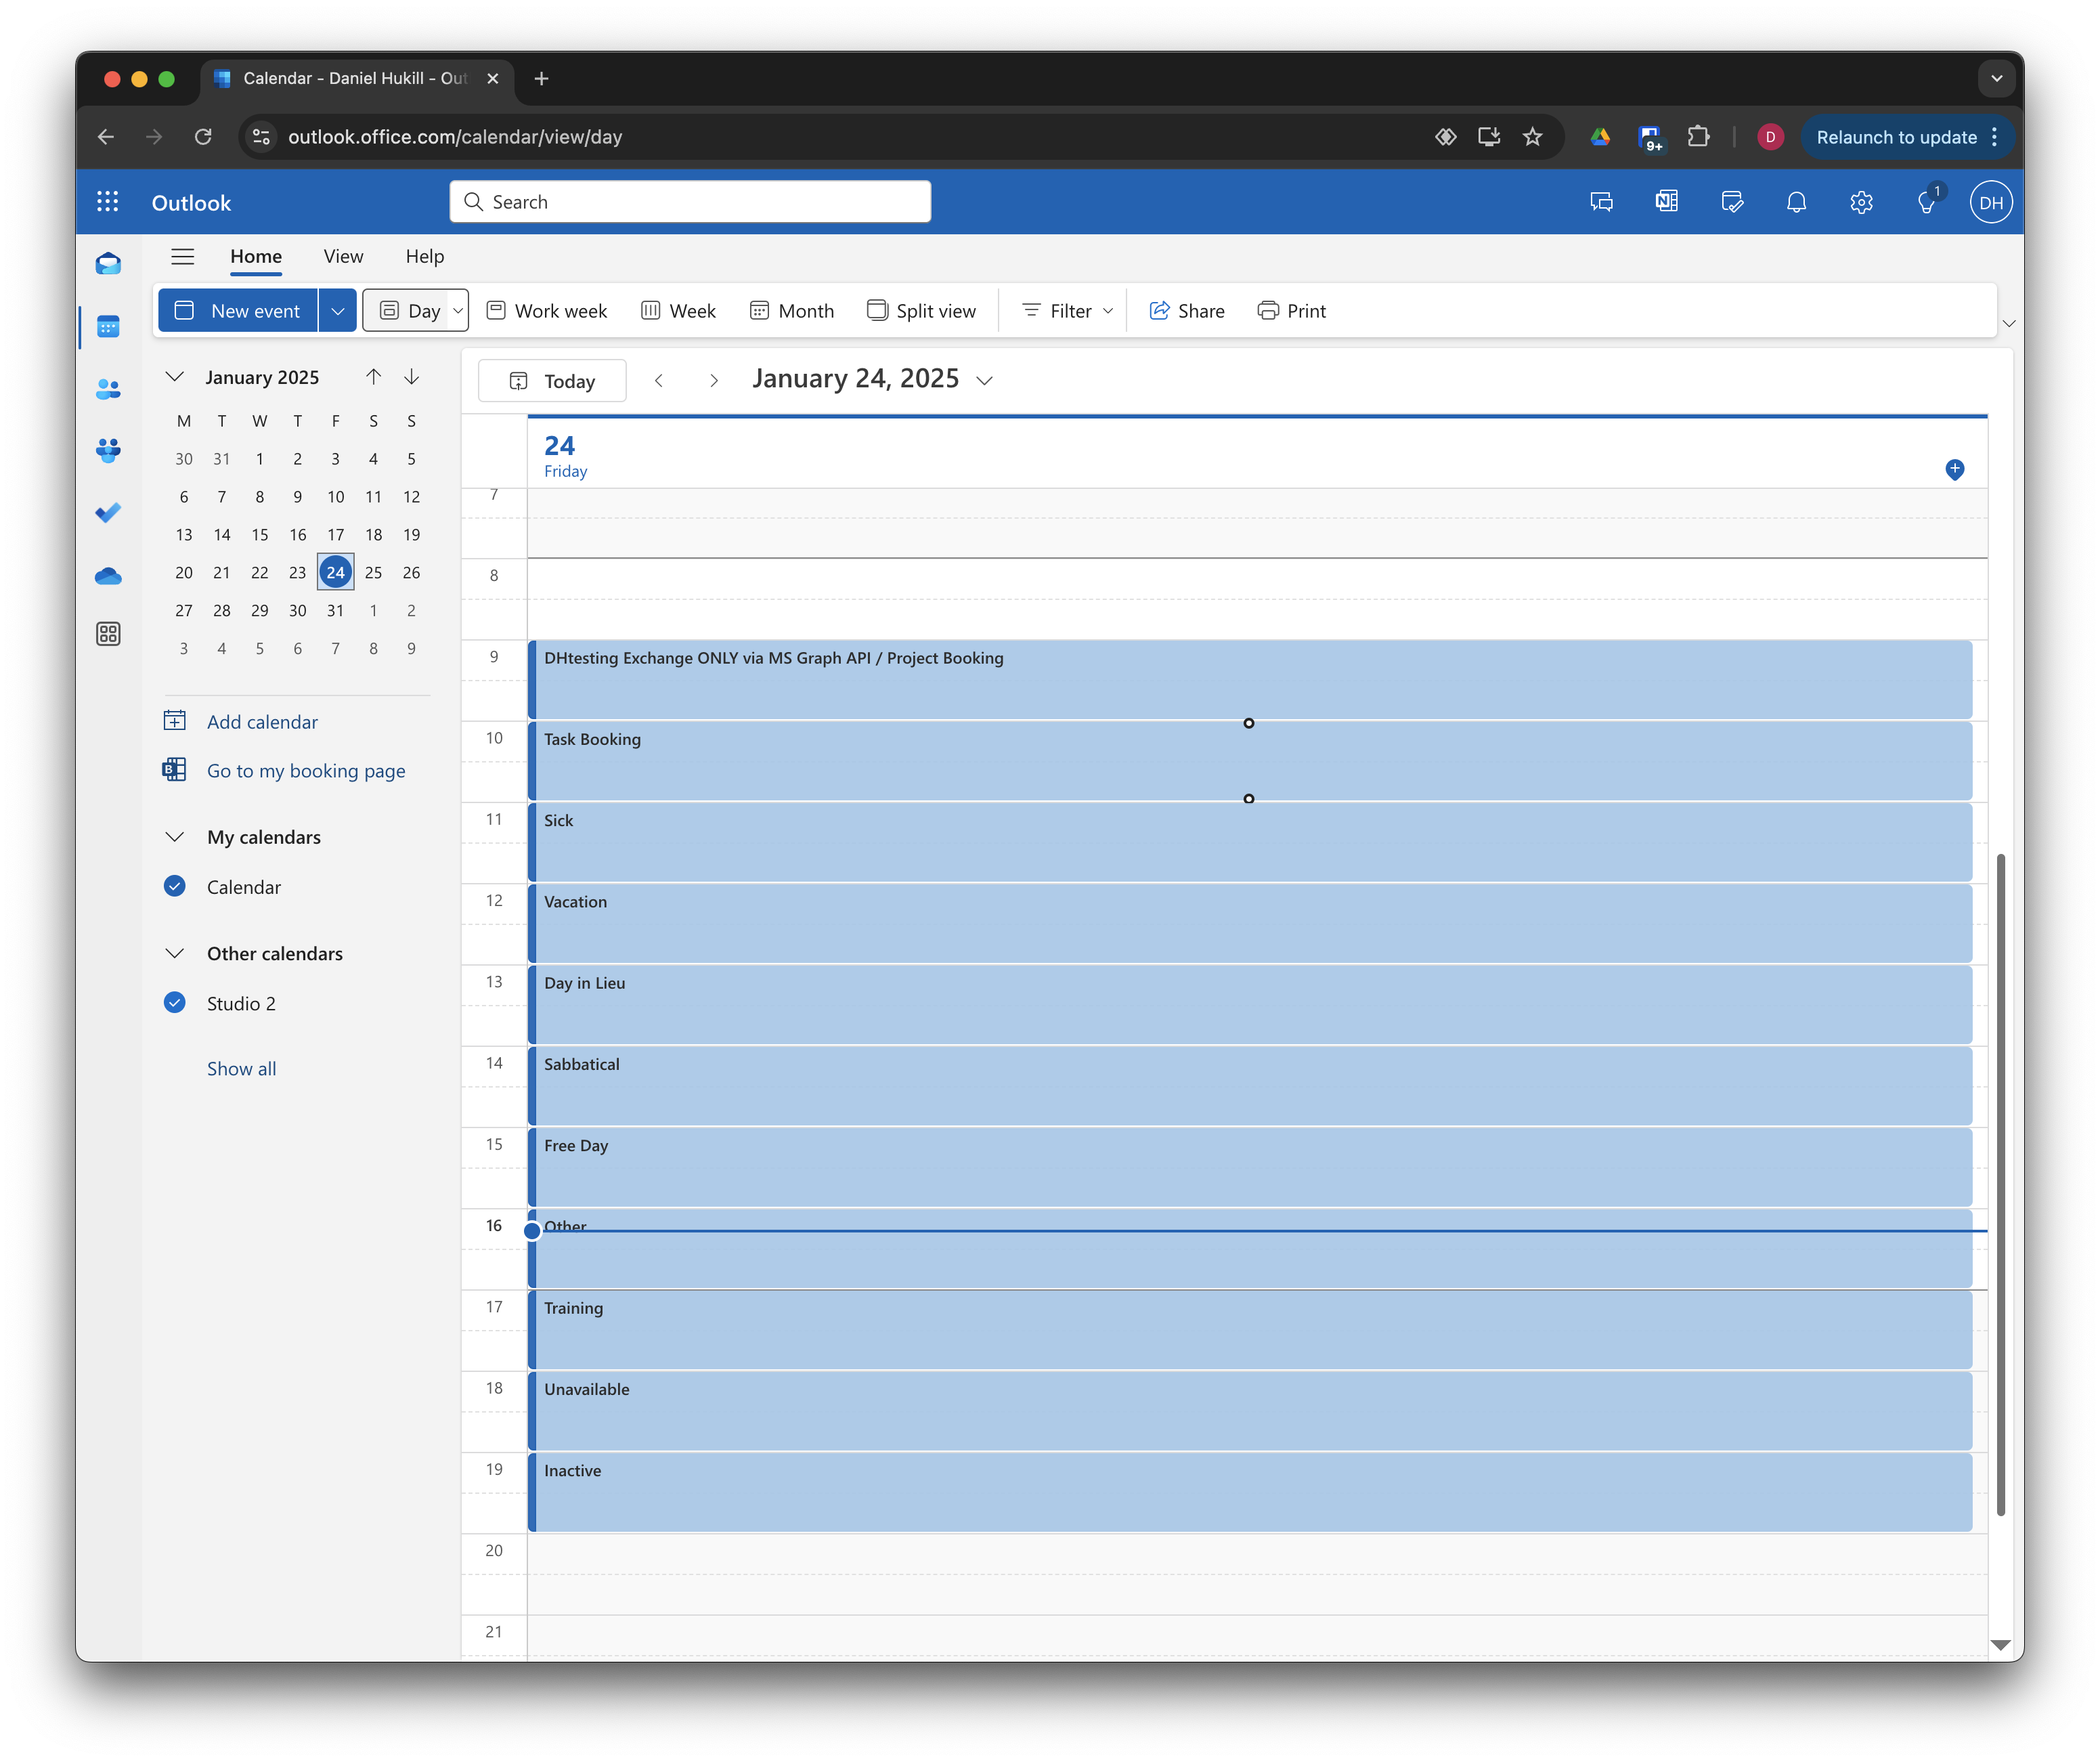The image size is (2100, 1762).
Task: Click the Today button
Action: click(x=553, y=381)
